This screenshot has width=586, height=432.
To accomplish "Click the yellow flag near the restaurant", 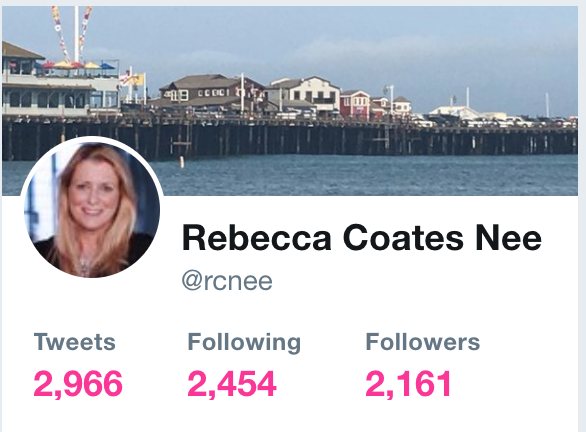I will (138, 79).
